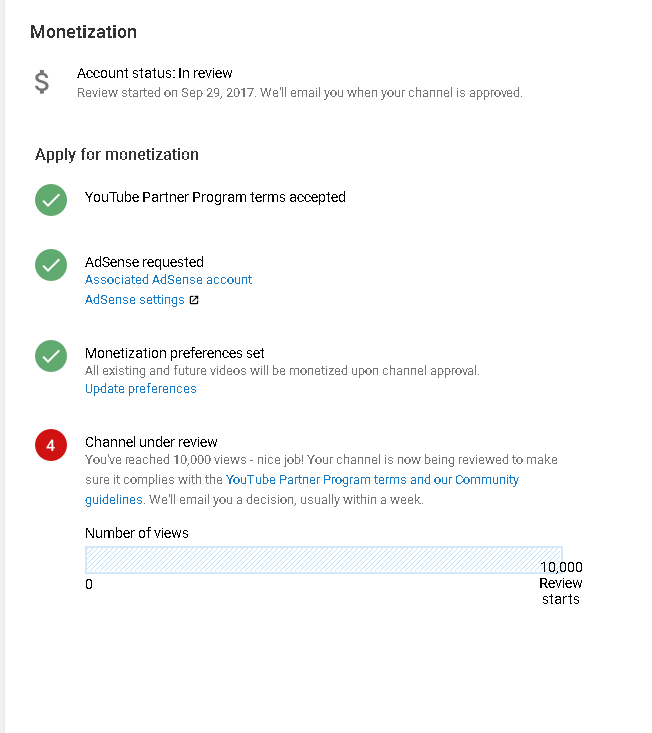
Task: Click the dollar sign monetization icon
Action: click(x=42, y=82)
